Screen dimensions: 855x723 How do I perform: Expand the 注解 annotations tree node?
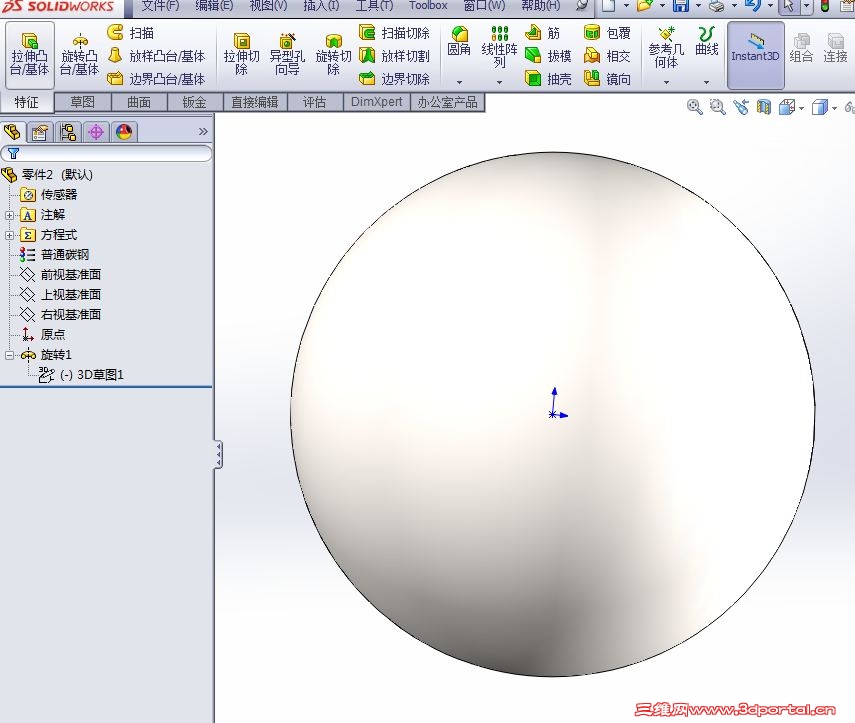(x=9, y=215)
